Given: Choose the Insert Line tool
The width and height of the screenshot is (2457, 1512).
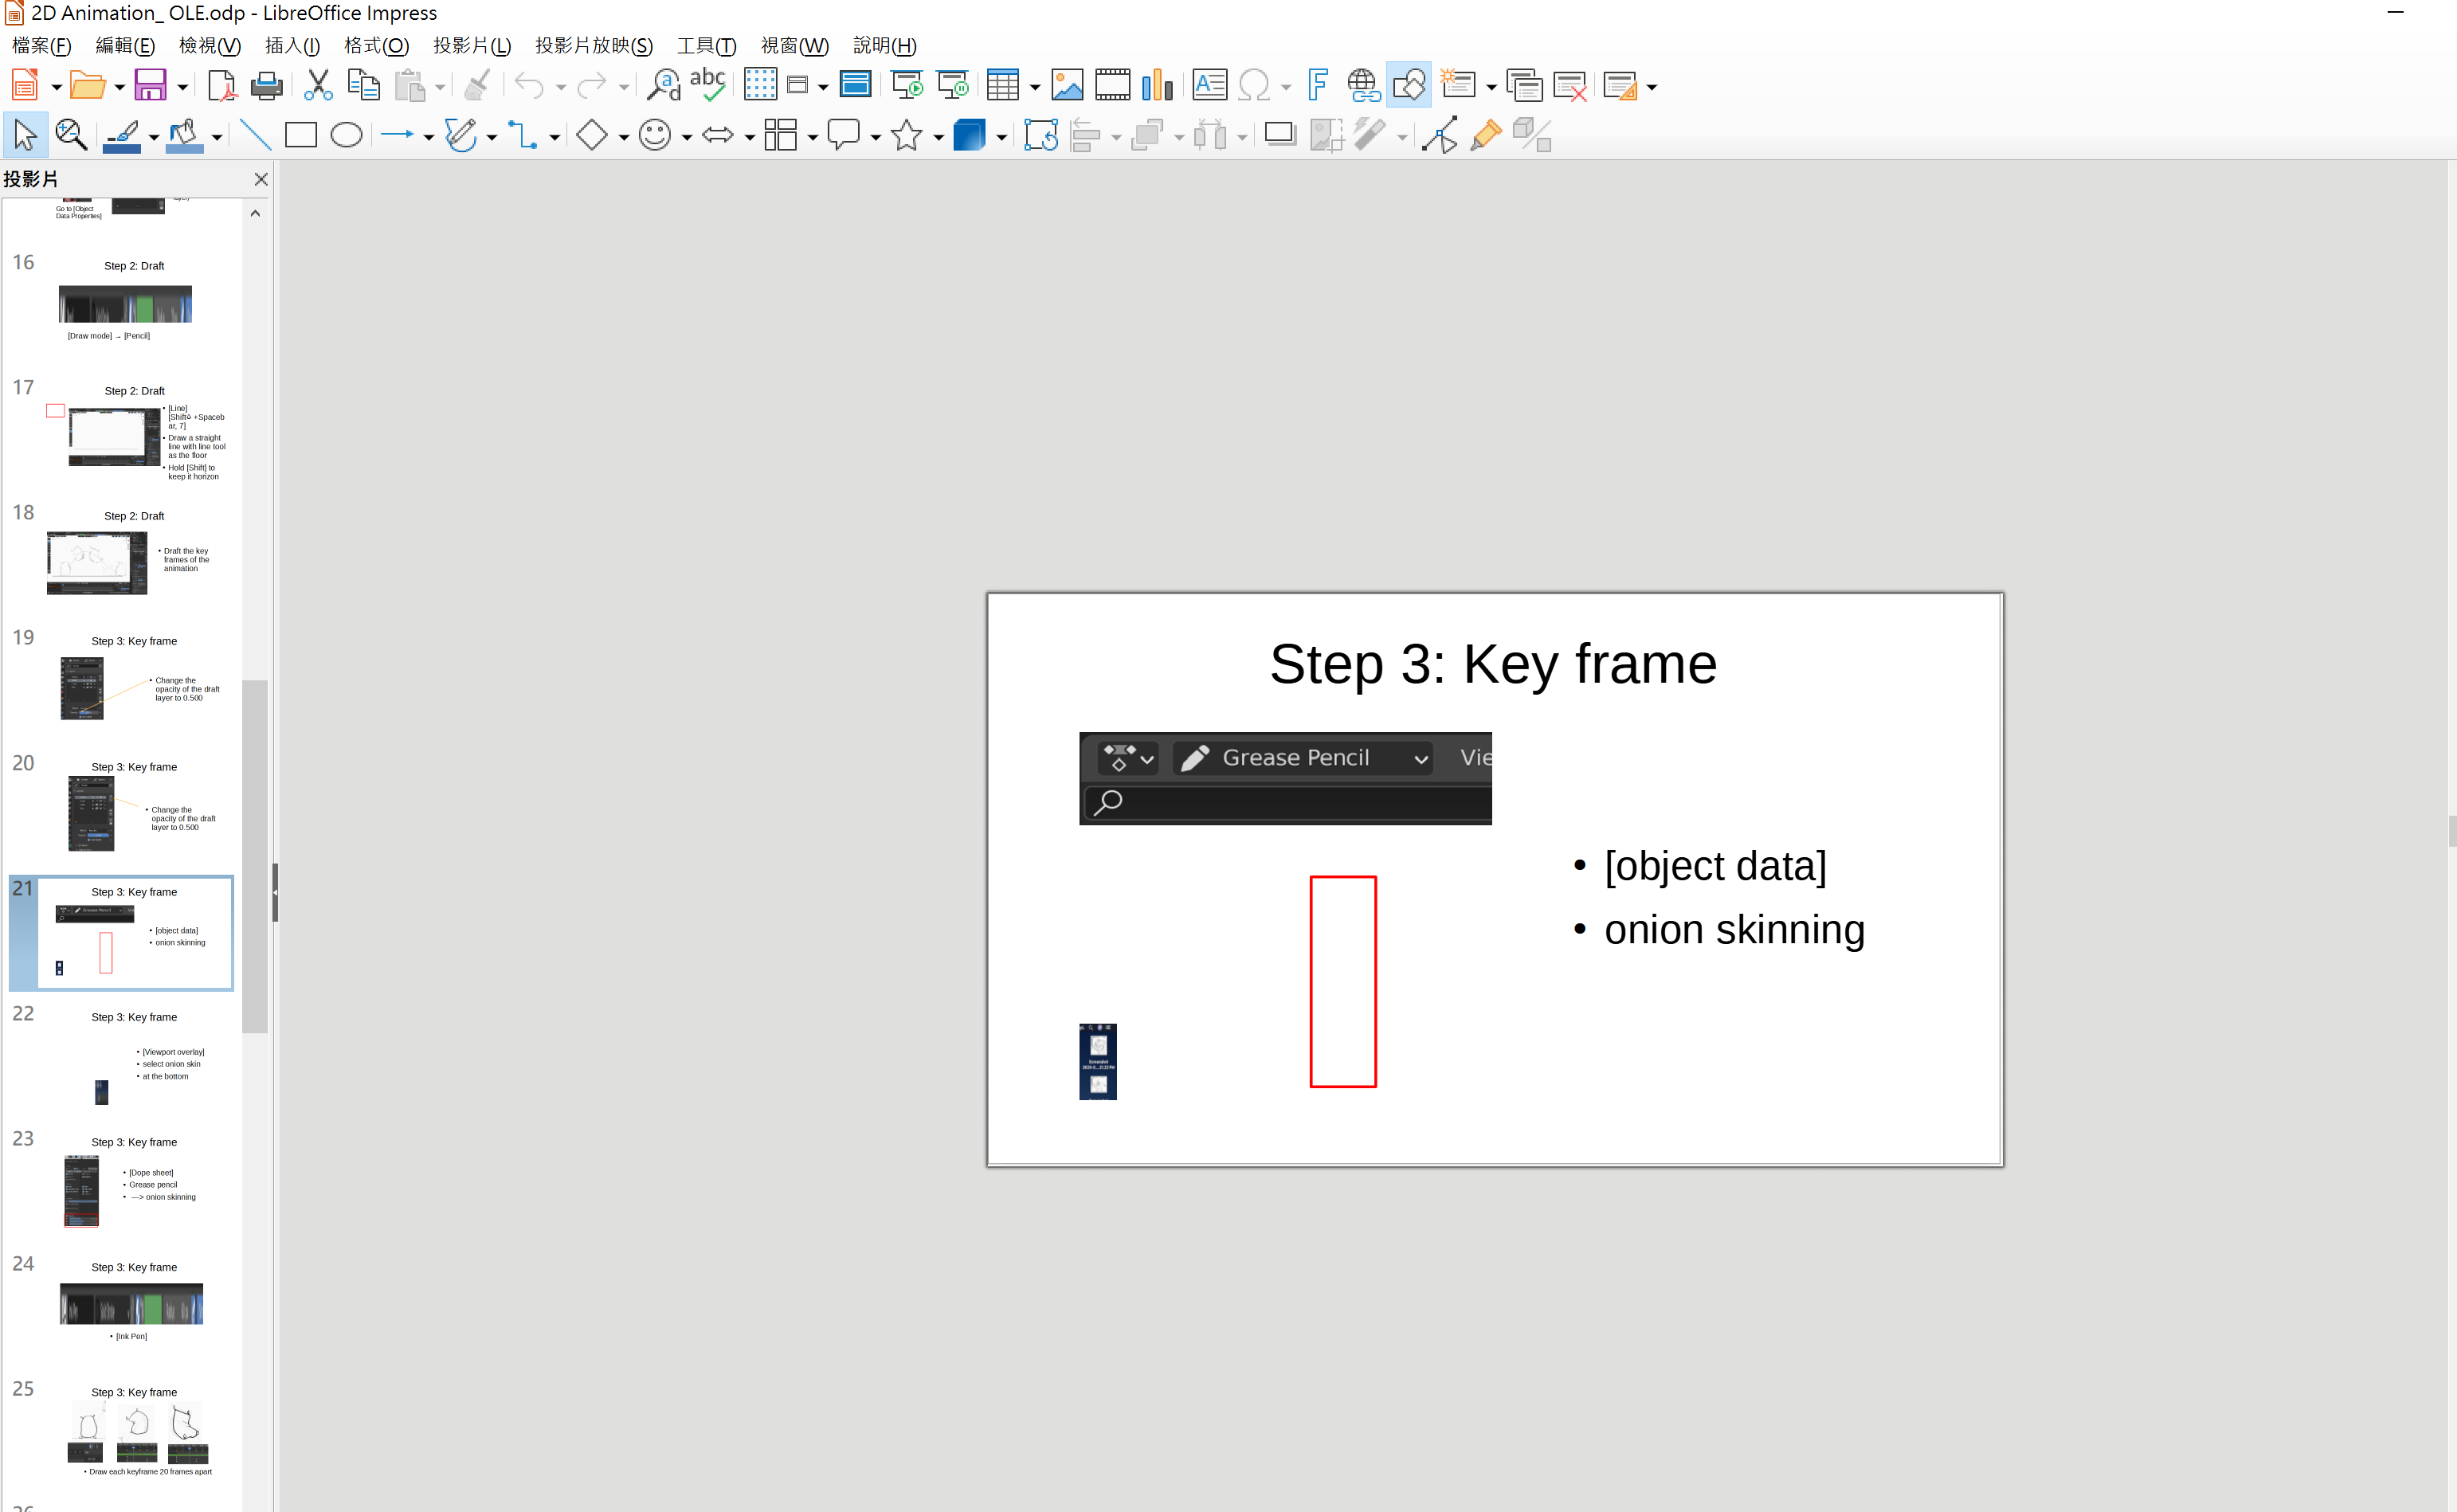Looking at the screenshot, I should (256, 135).
